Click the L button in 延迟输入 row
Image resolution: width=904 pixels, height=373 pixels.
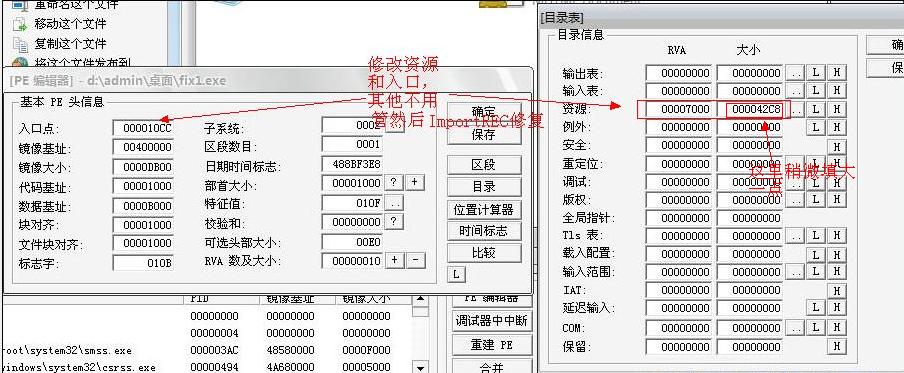[815, 308]
